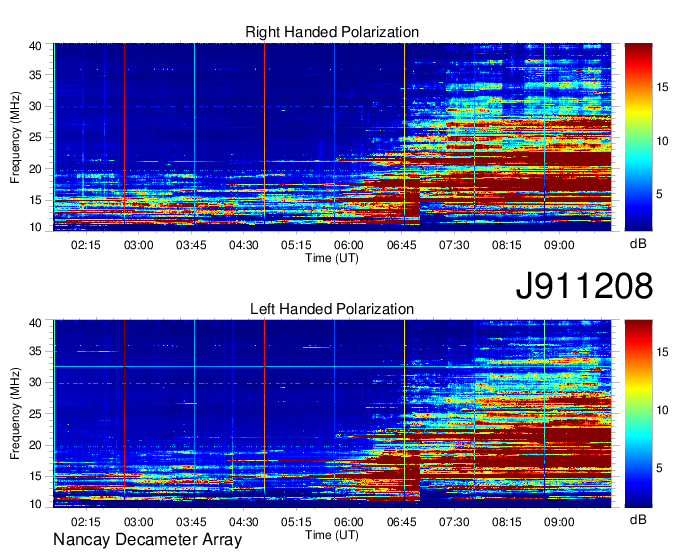Image resolution: width=680 pixels, height=552 pixels.
Task: Click '03:45' tick under Left Handed plot
Action: click(191, 522)
